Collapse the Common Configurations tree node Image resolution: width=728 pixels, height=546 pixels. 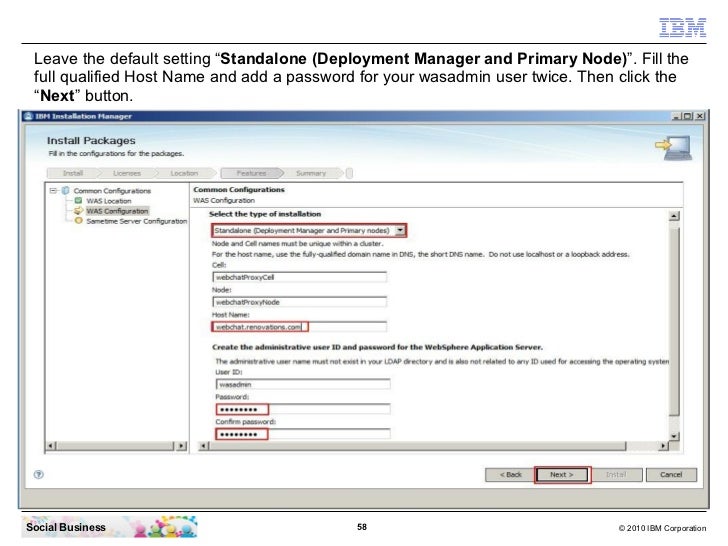coord(53,191)
